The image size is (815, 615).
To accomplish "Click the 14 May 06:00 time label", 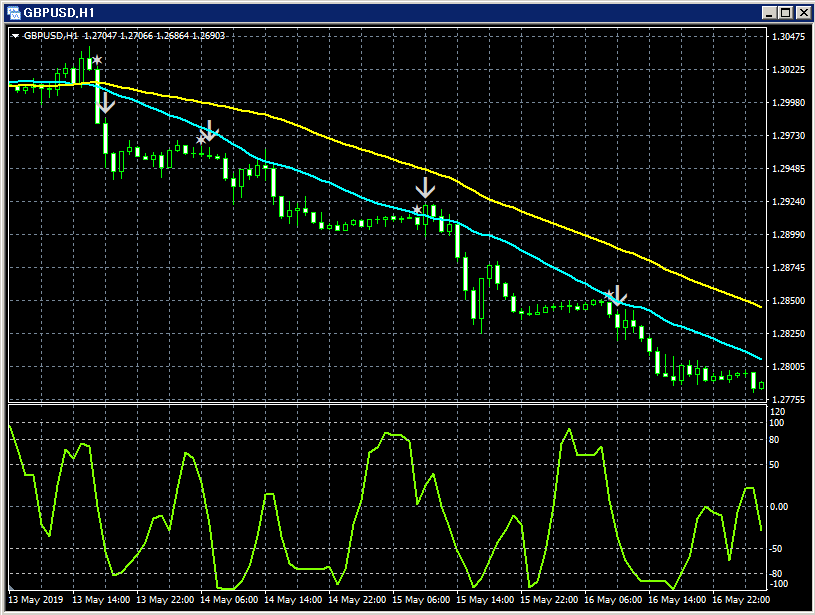I will click(229, 600).
